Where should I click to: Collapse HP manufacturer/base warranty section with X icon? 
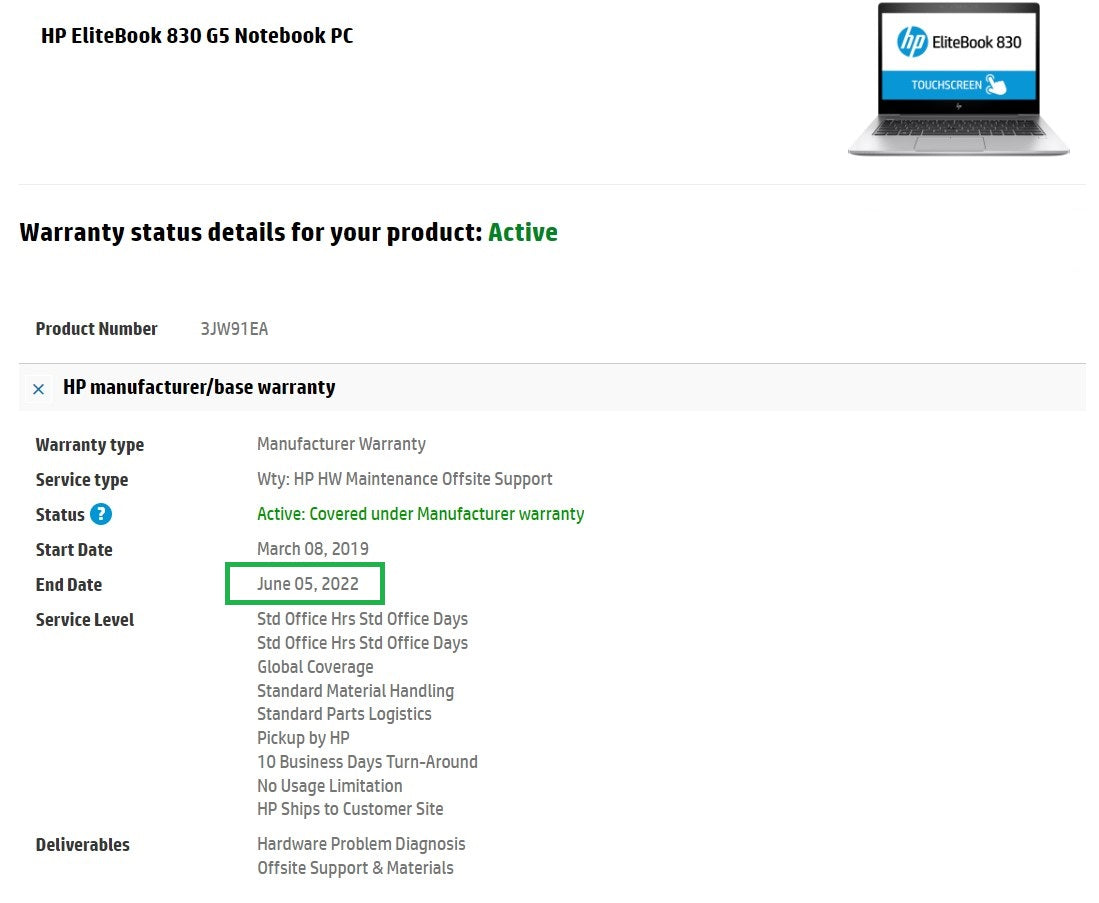[x=39, y=388]
